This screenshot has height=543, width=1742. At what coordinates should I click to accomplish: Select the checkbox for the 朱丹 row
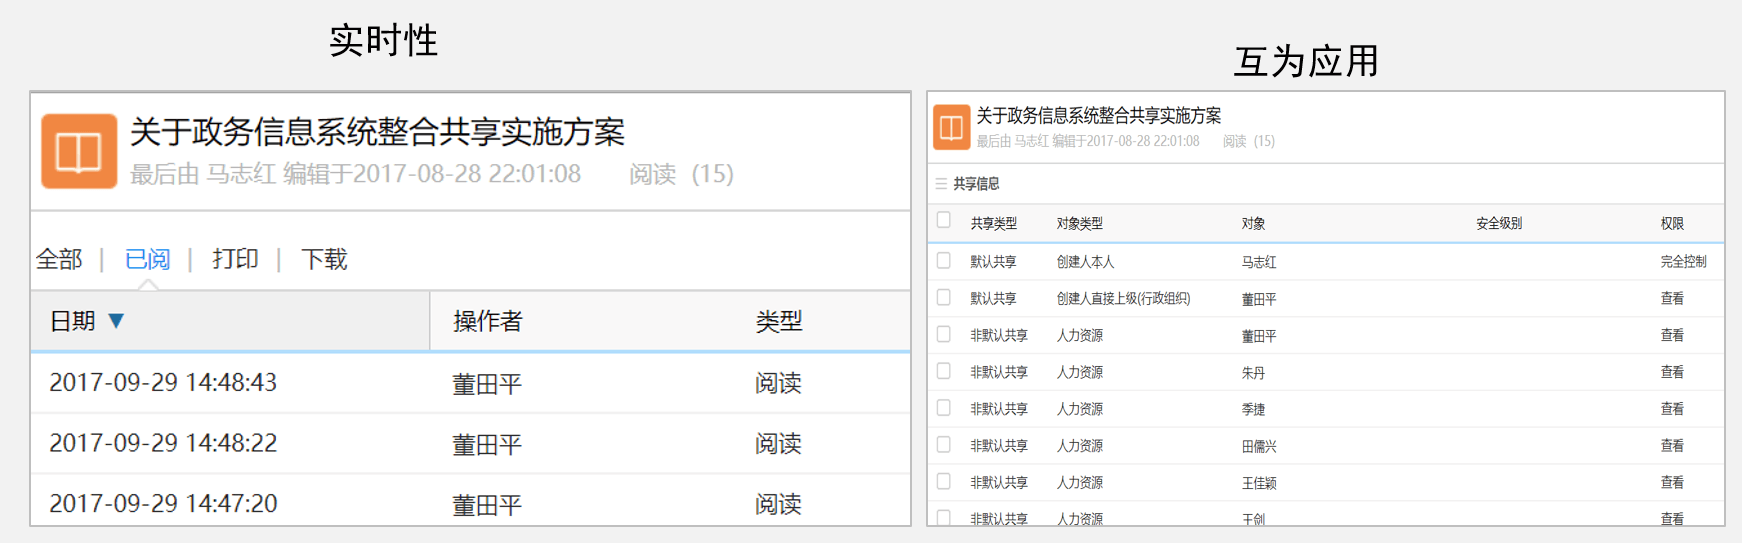(x=943, y=371)
